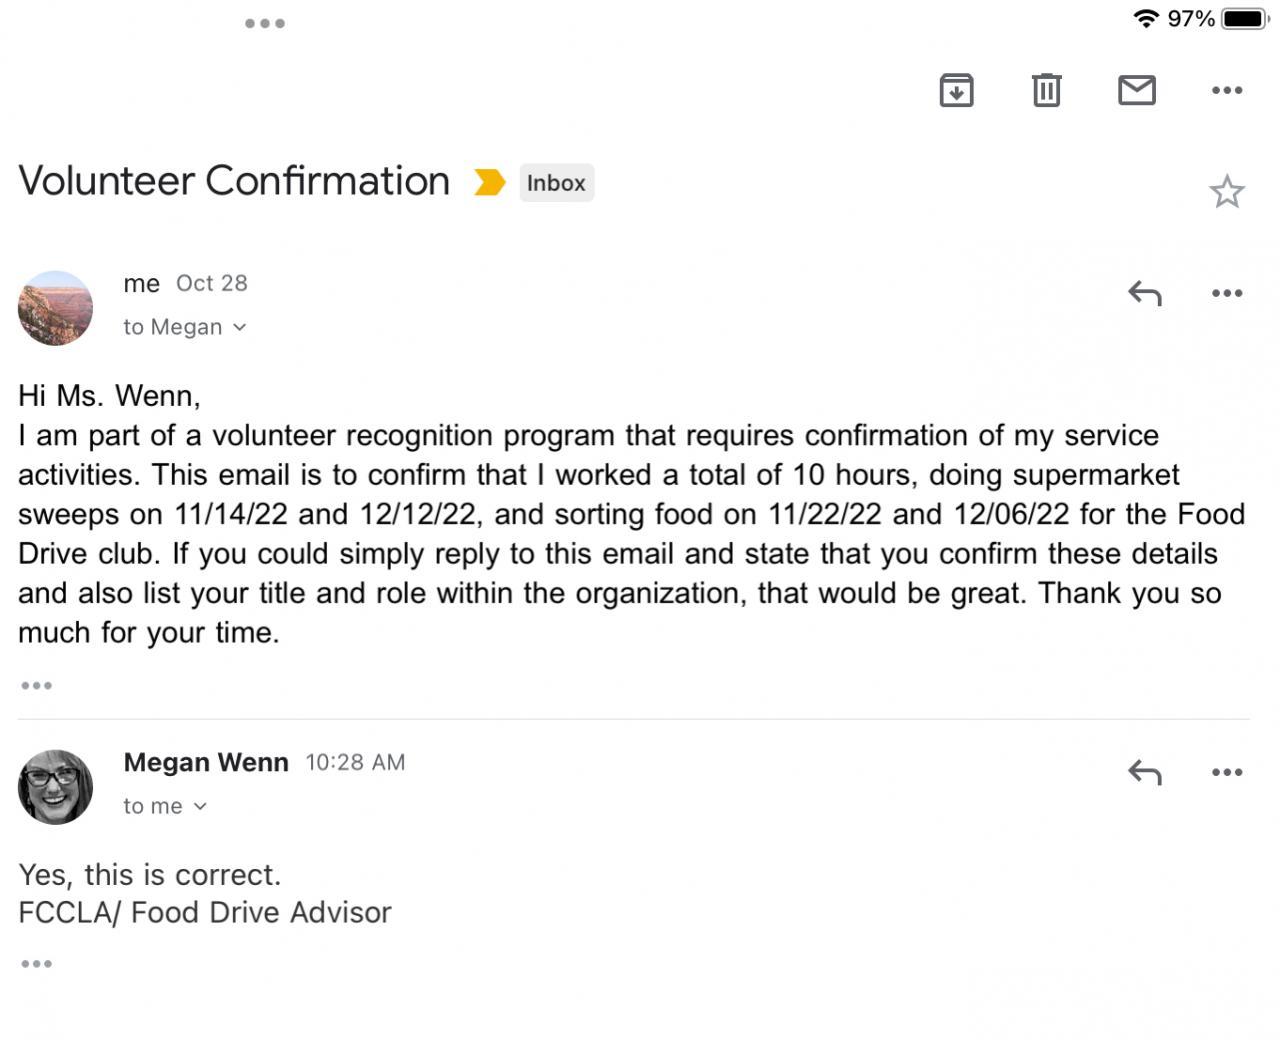The image size is (1280, 1040).
Task: Delete the email with trash icon
Action: (1046, 91)
